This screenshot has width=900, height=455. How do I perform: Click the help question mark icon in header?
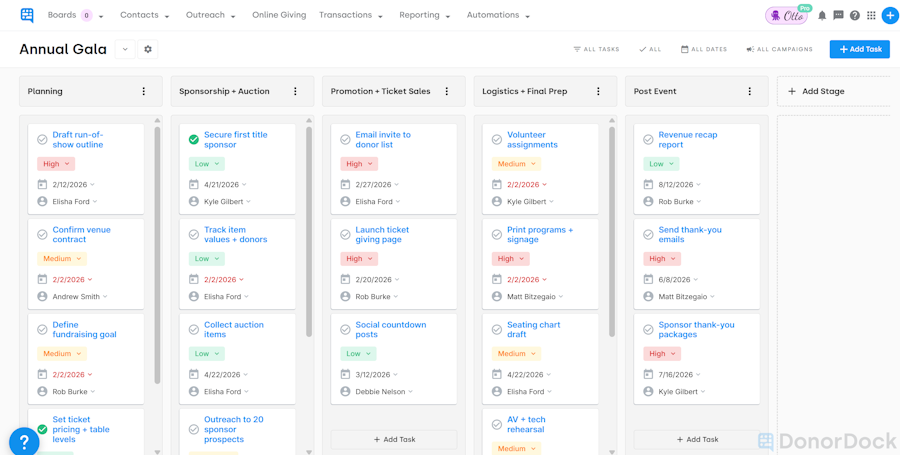pos(855,16)
